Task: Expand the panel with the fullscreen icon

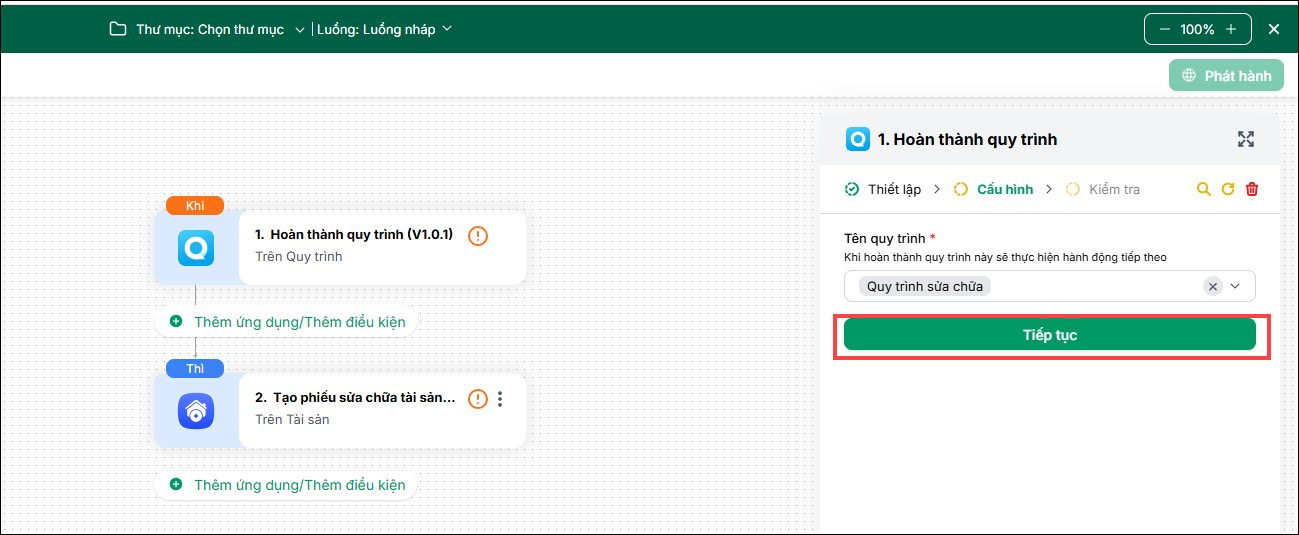Action: tap(1246, 139)
